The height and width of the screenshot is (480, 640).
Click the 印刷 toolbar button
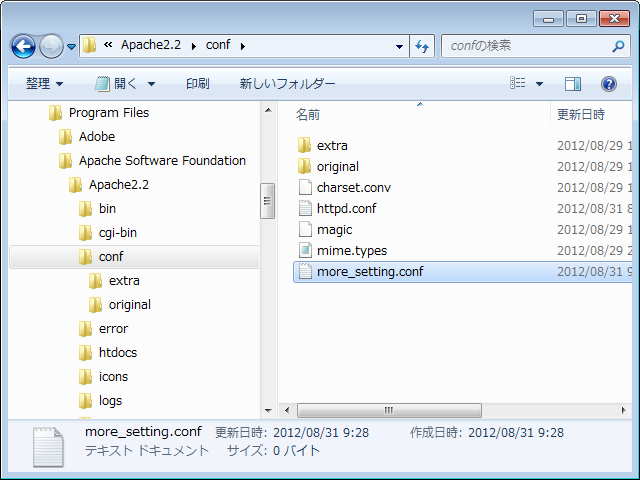click(x=197, y=84)
